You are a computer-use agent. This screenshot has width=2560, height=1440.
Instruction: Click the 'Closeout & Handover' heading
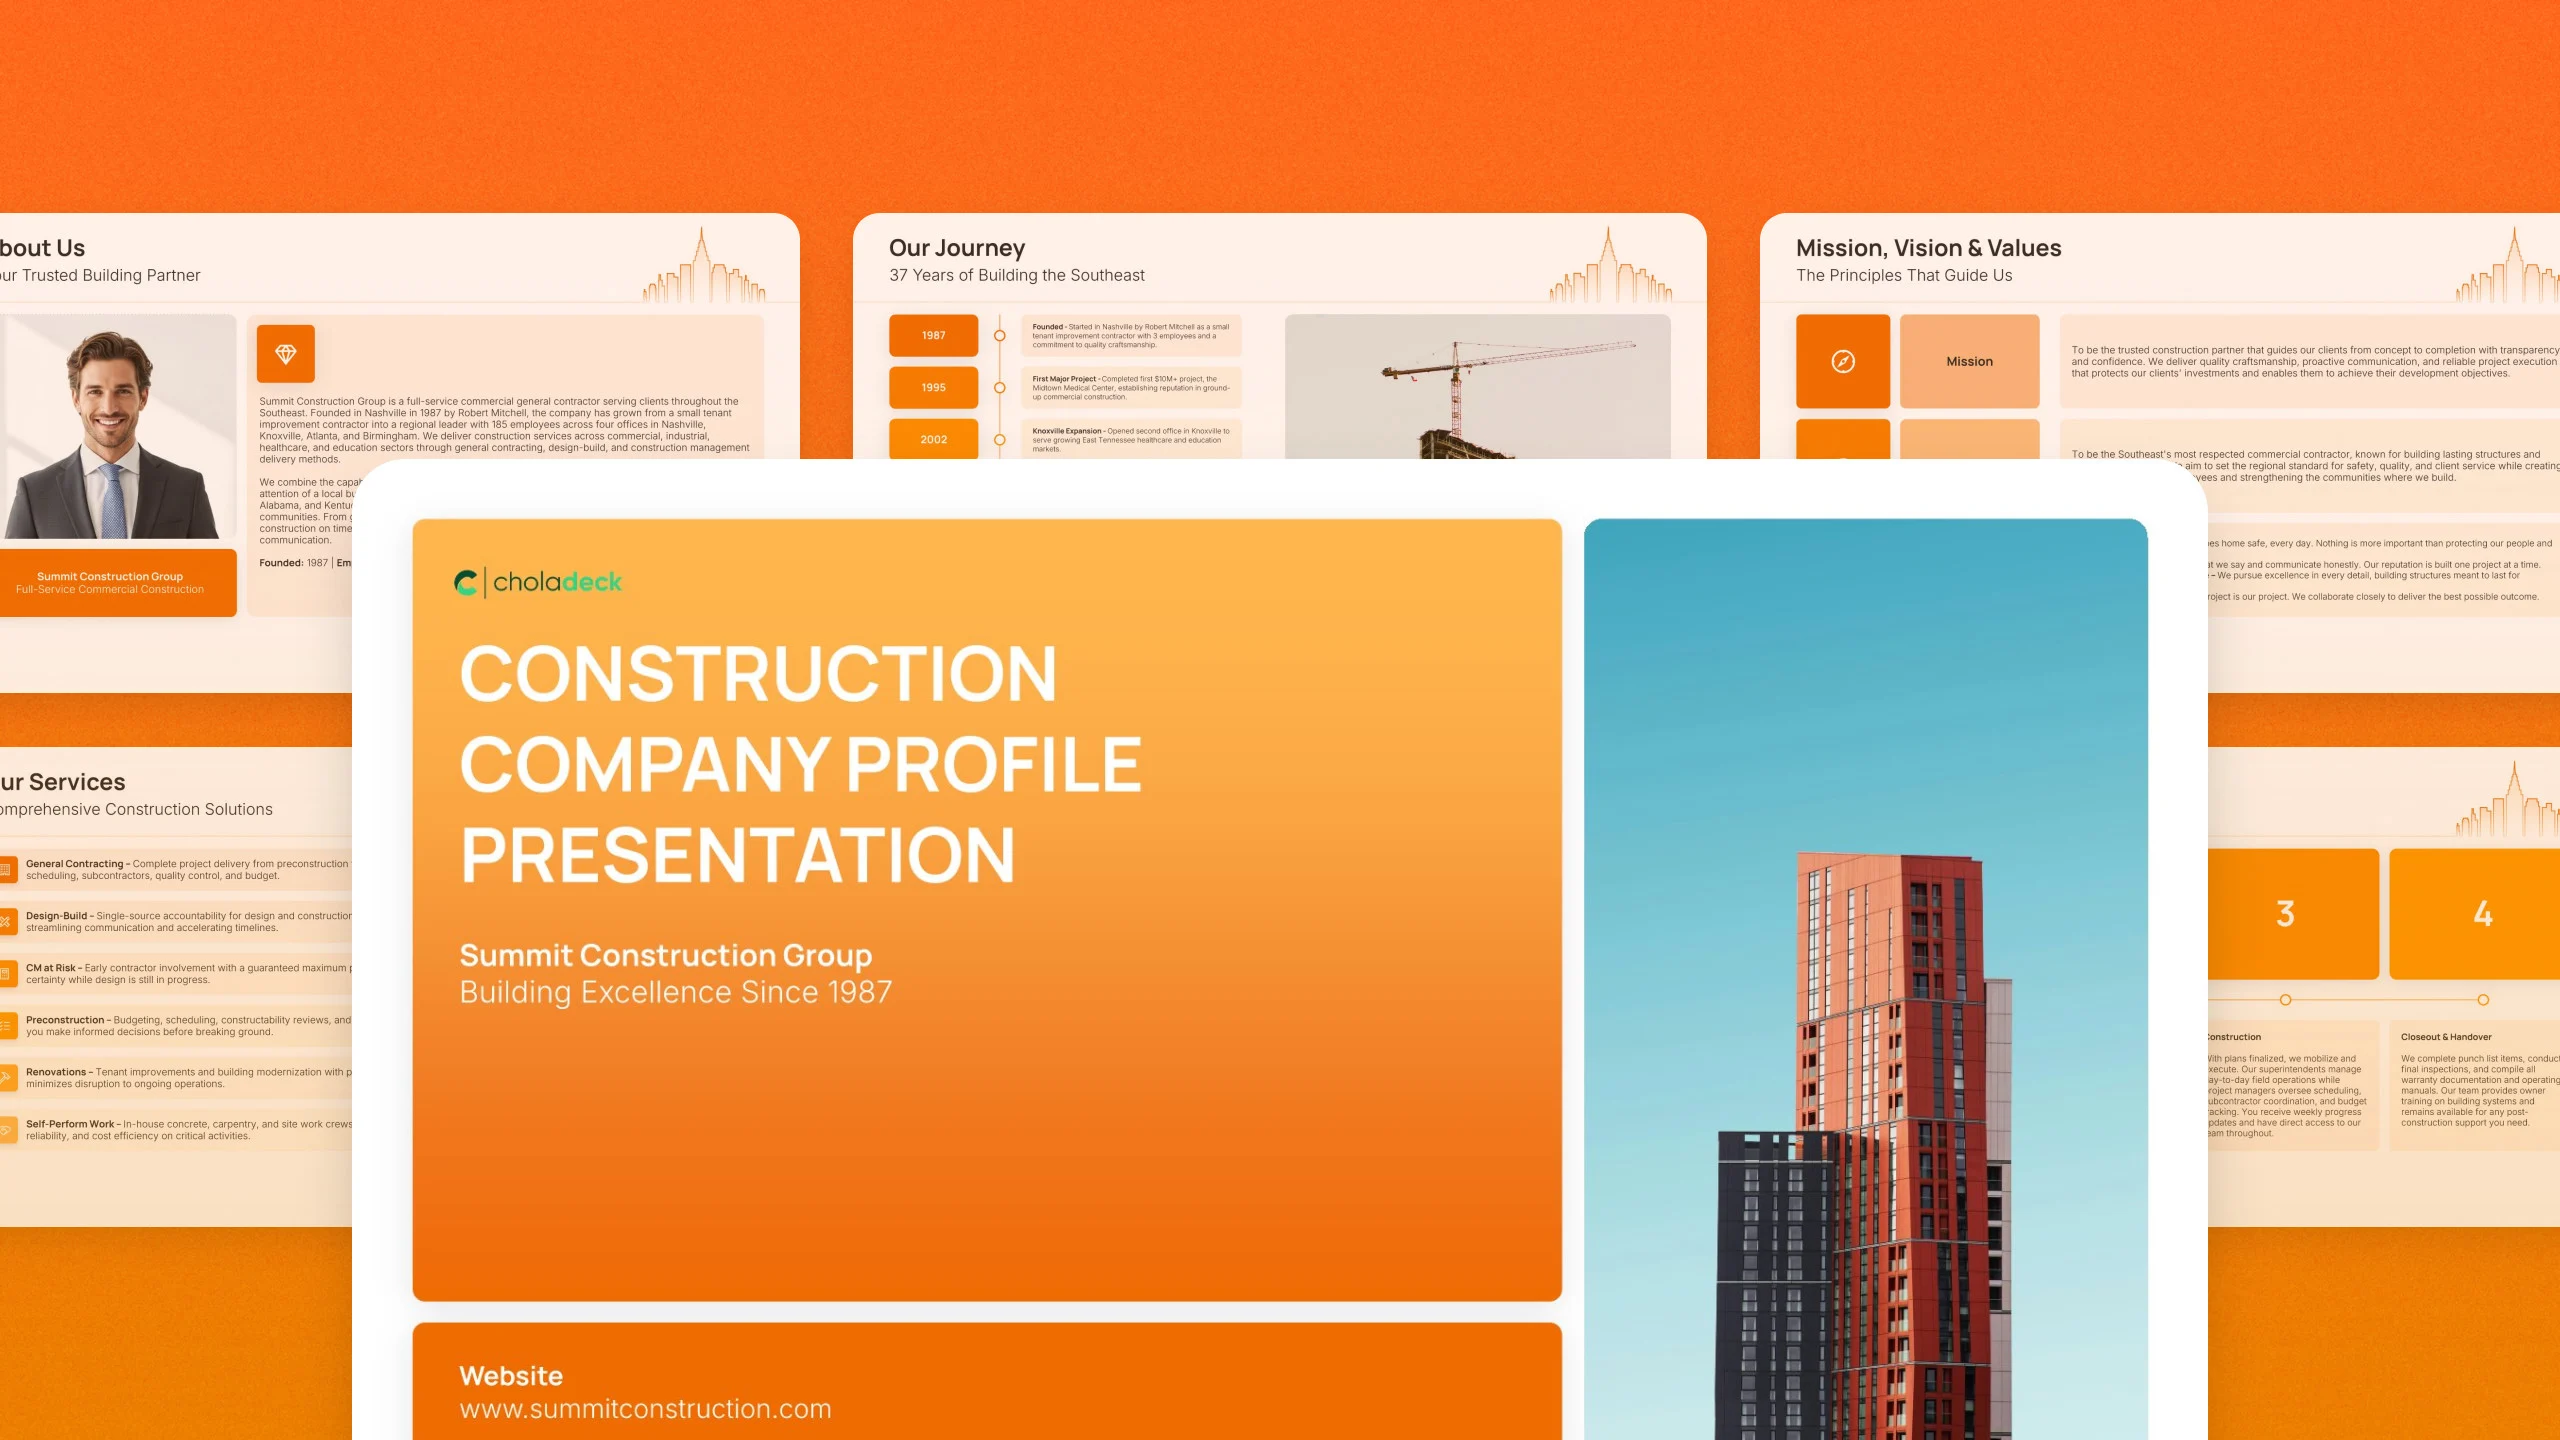[x=2446, y=1037]
